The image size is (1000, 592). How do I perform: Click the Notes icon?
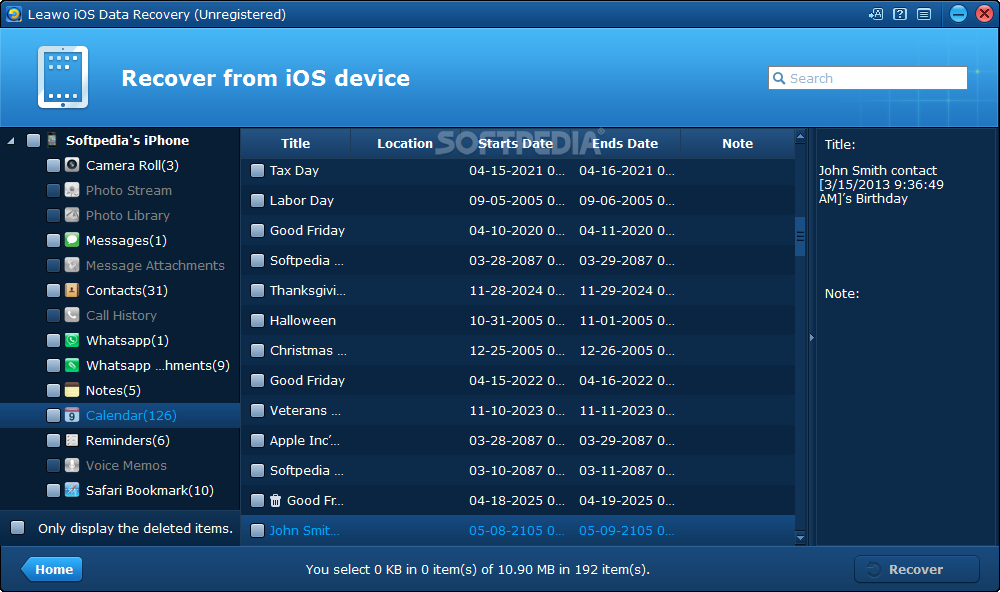(x=72, y=390)
